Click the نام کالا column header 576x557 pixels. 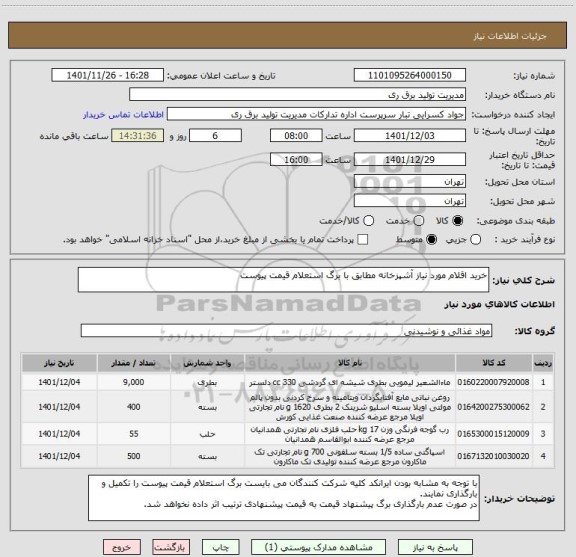coord(350,363)
